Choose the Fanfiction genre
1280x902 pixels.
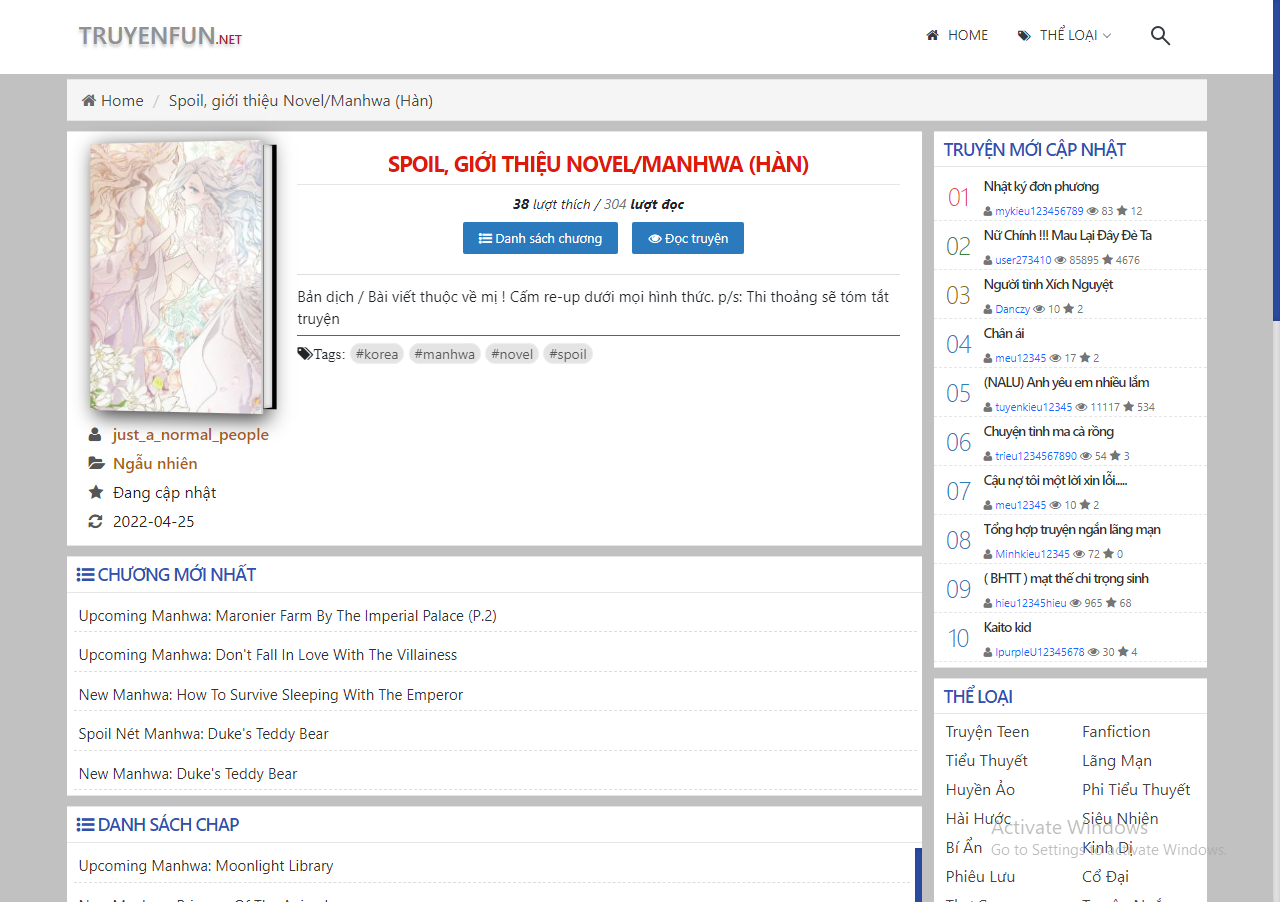click(1116, 732)
